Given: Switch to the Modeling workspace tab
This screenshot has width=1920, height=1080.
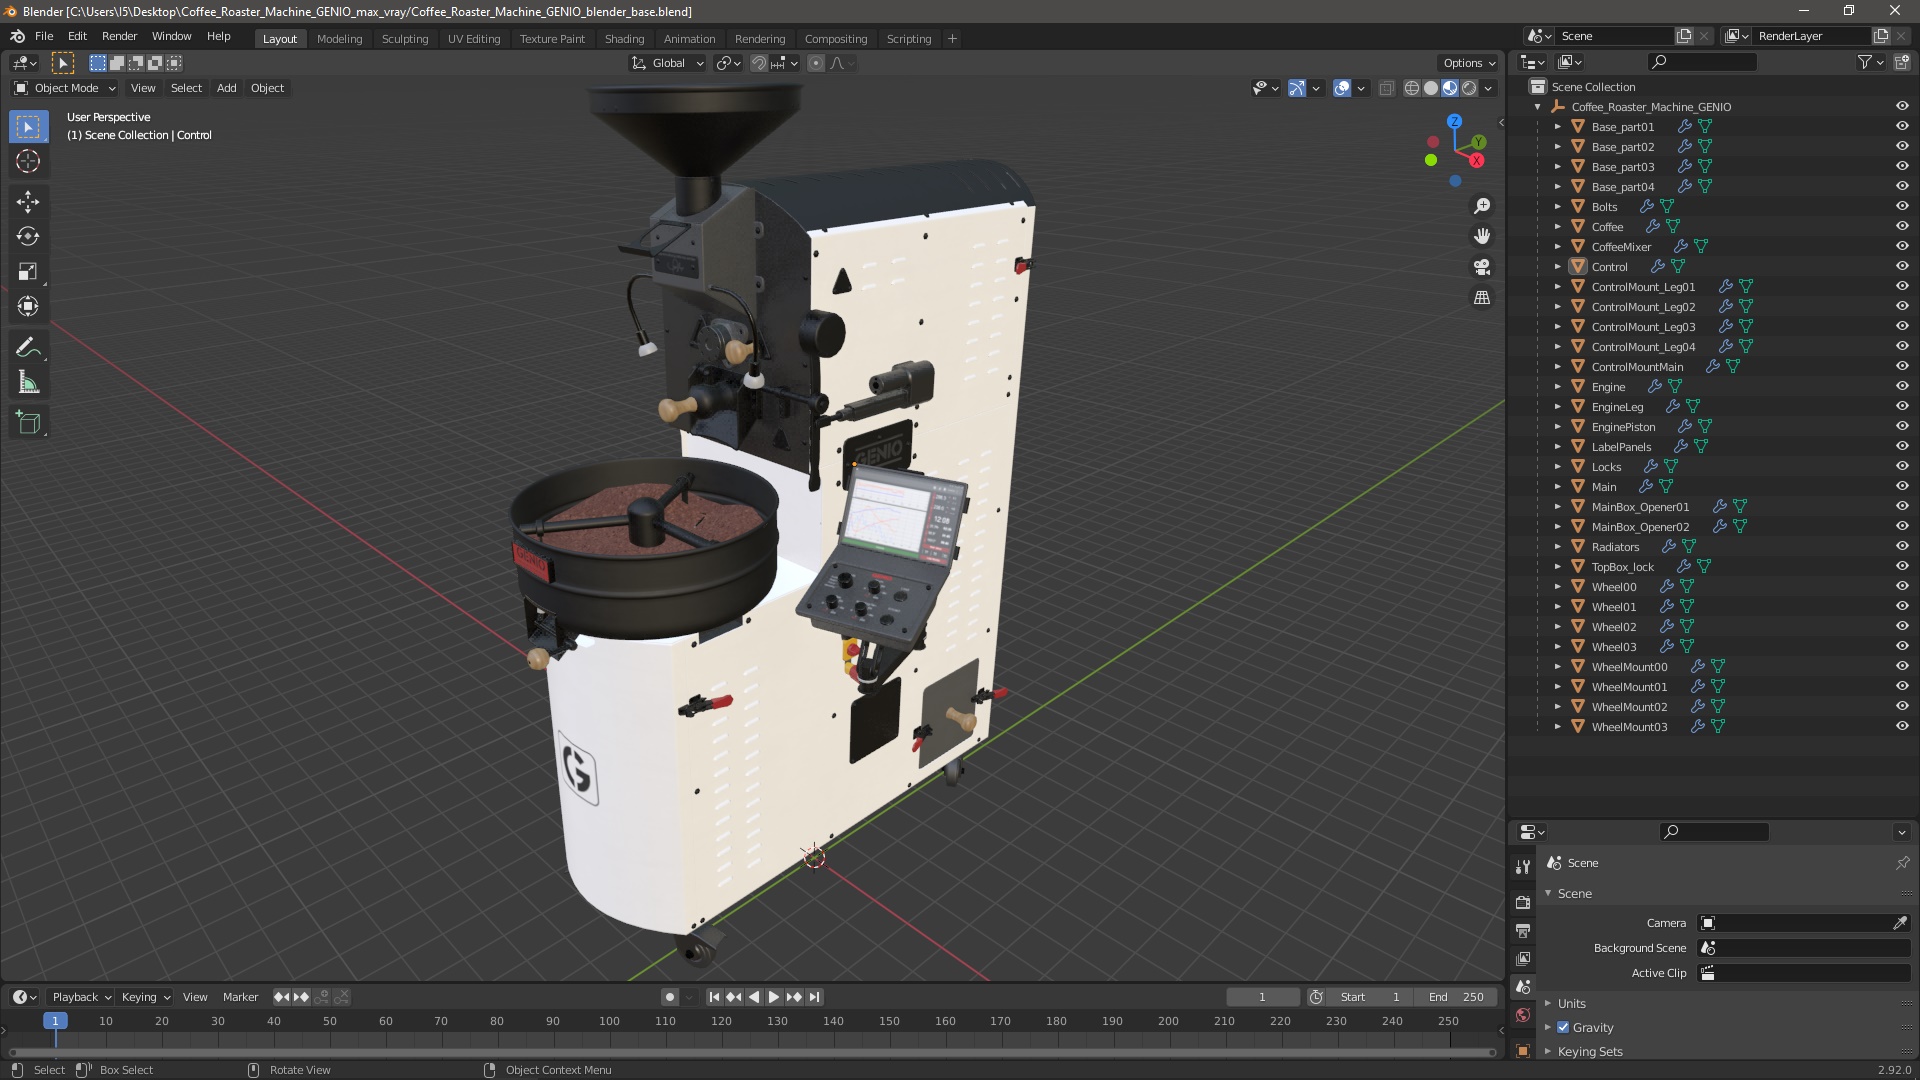Looking at the screenshot, I should [339, 39].
